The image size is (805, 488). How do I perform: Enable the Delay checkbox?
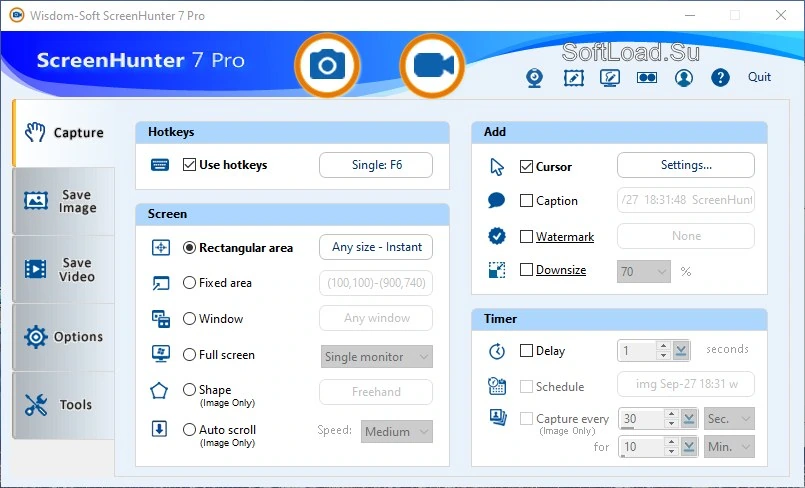click(x=526, y=350)
